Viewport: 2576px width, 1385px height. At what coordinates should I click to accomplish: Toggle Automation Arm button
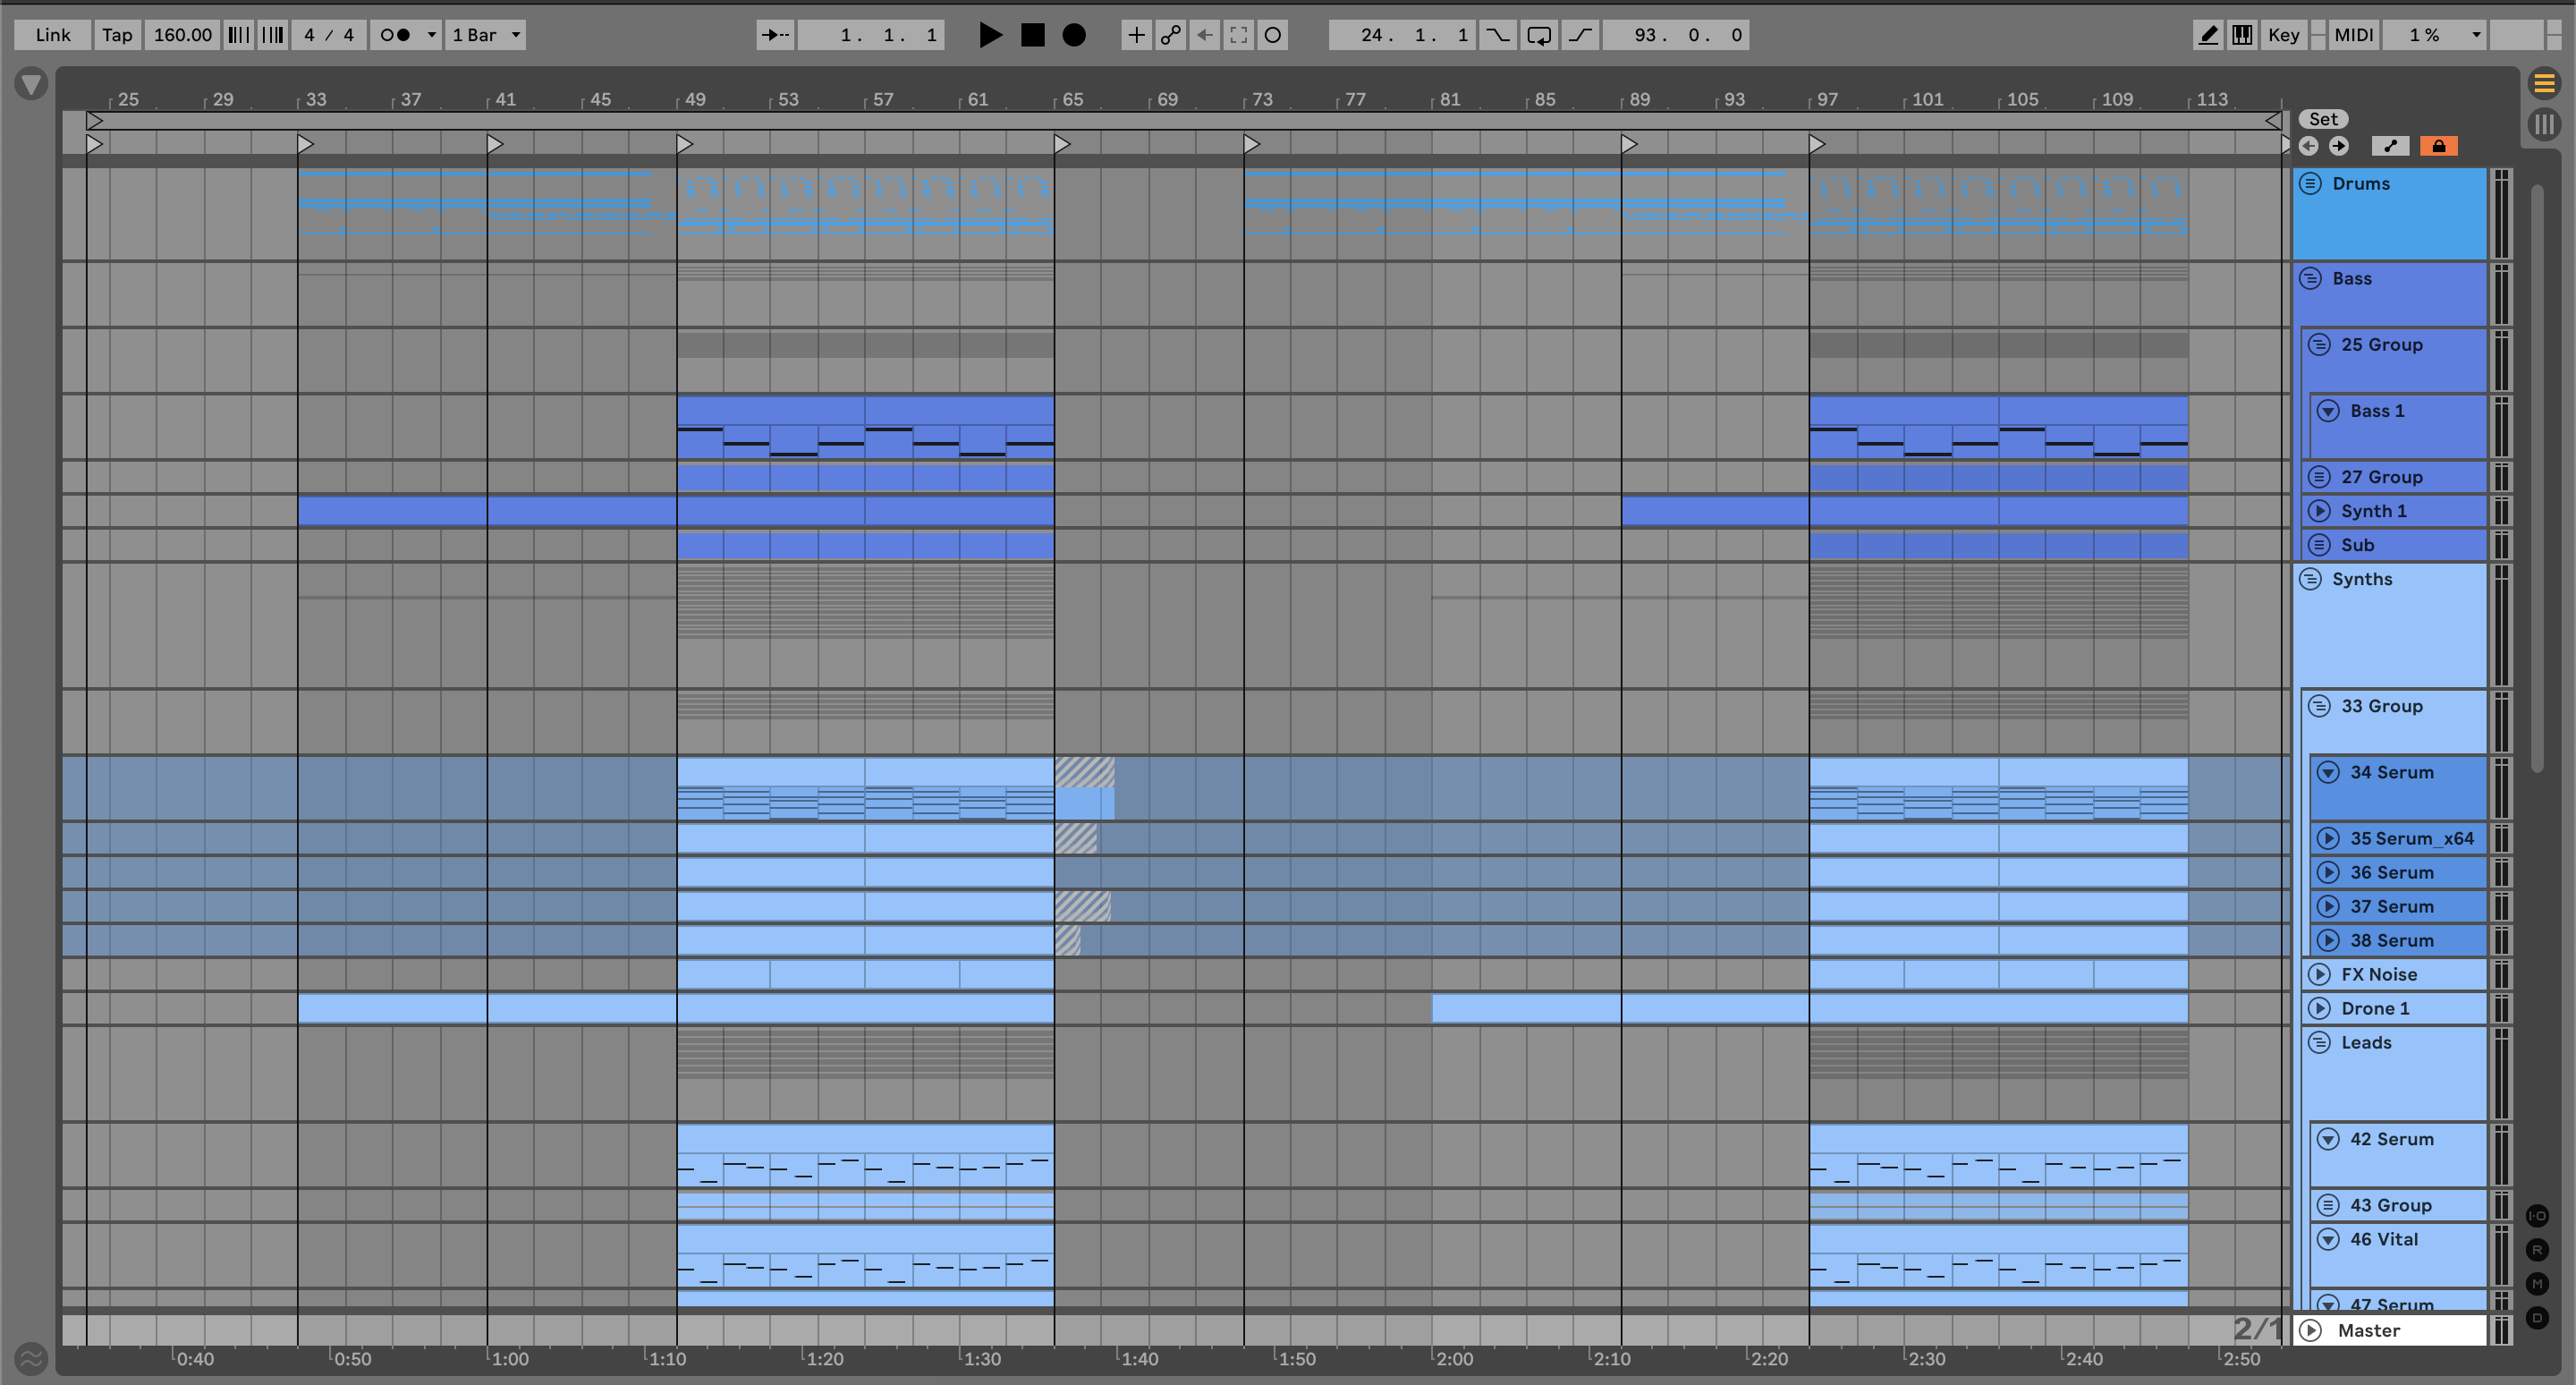click(1170, 35)
